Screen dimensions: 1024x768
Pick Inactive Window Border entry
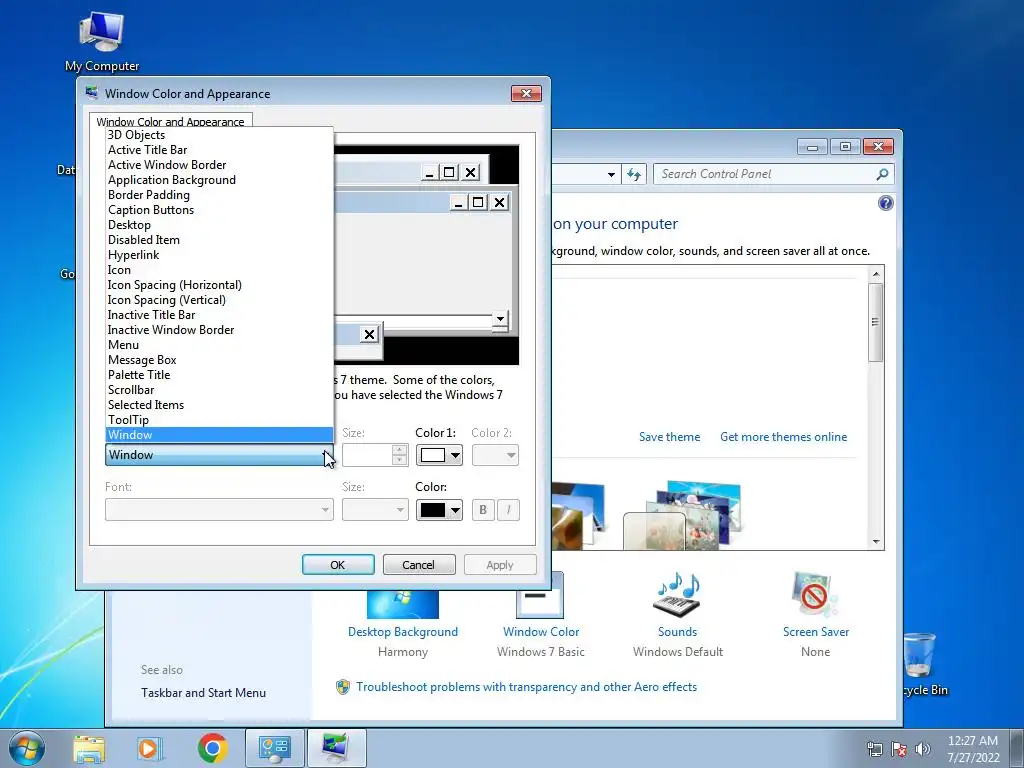tap(219, 330)
